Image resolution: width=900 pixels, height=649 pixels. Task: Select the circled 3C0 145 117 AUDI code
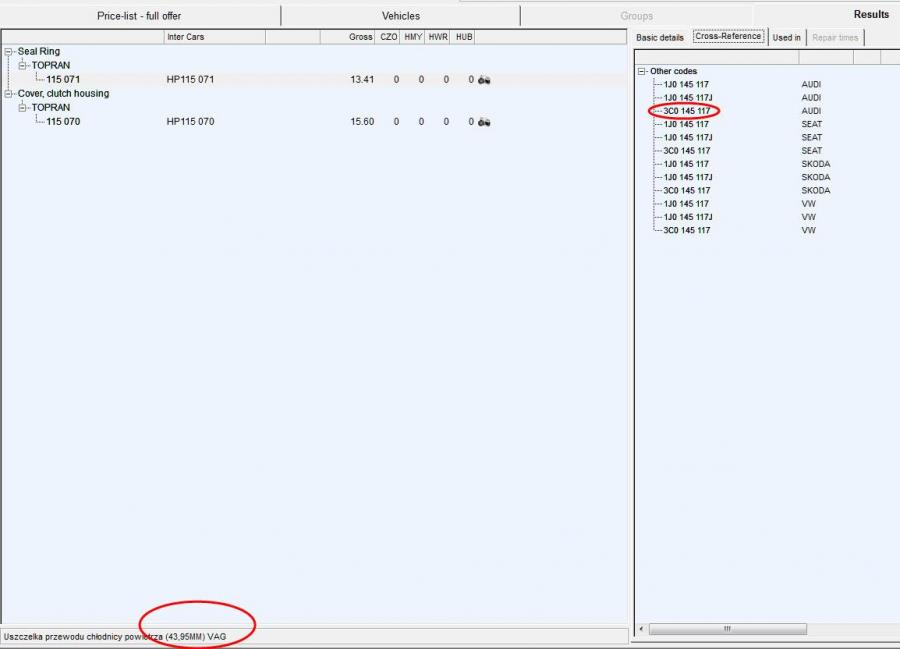click(687, 111)
